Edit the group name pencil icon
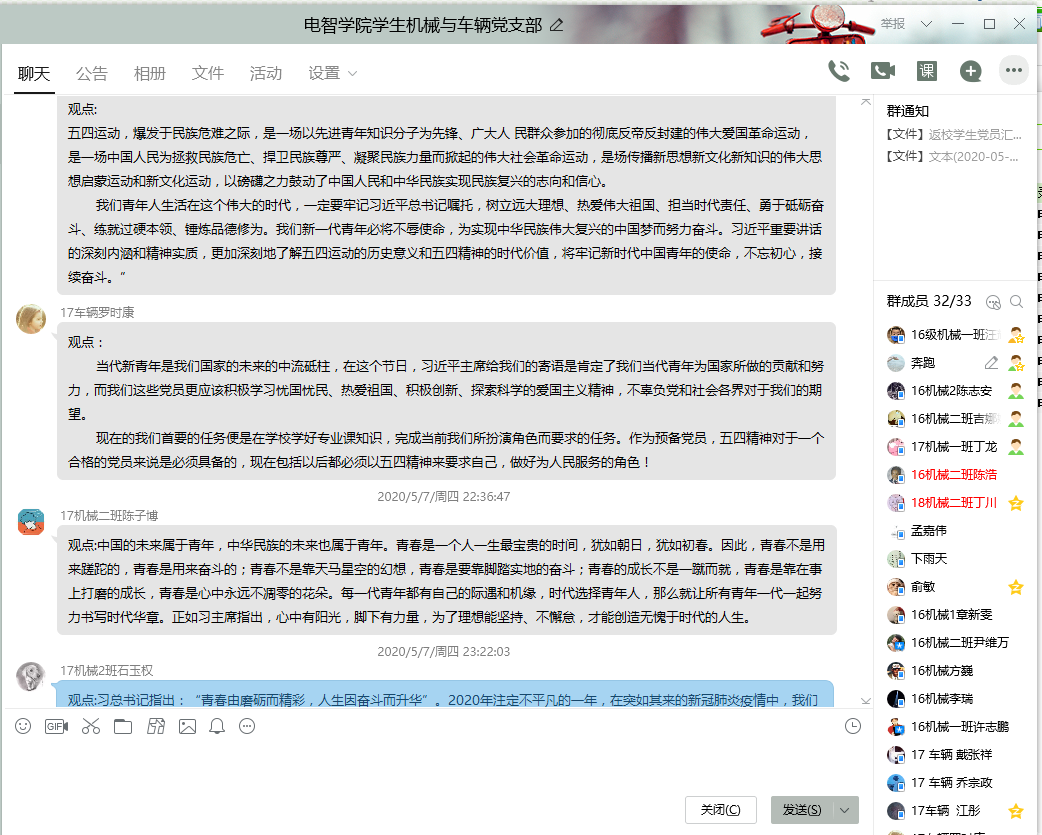 (x=557, y=24)
